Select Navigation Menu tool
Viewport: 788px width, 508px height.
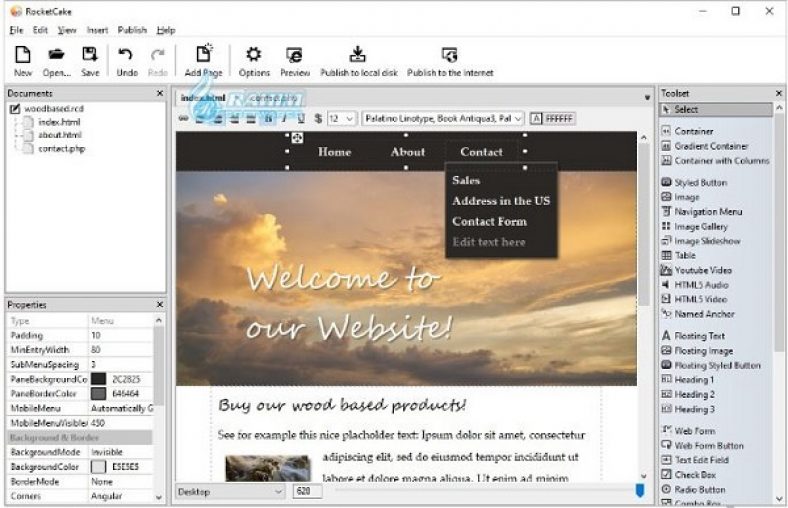tap(702, 212)
